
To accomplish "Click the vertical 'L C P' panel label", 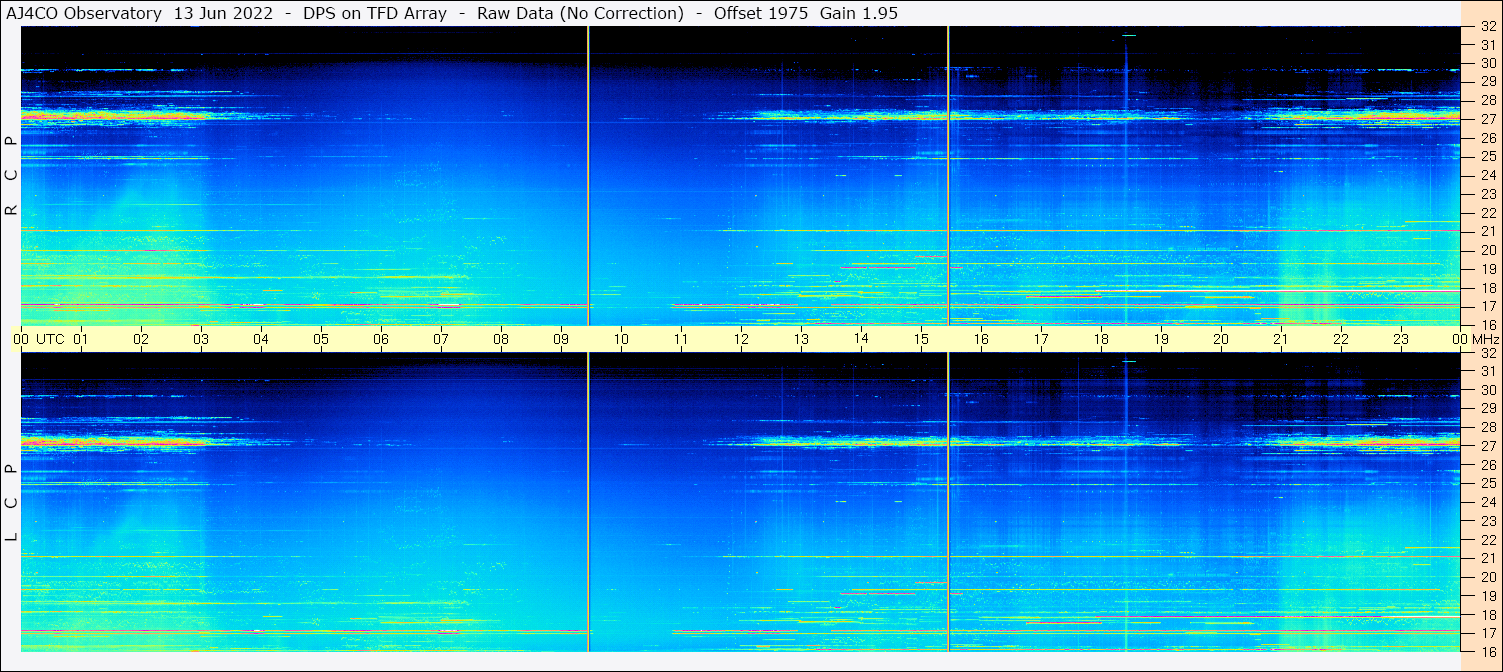I will click(12, 504).
